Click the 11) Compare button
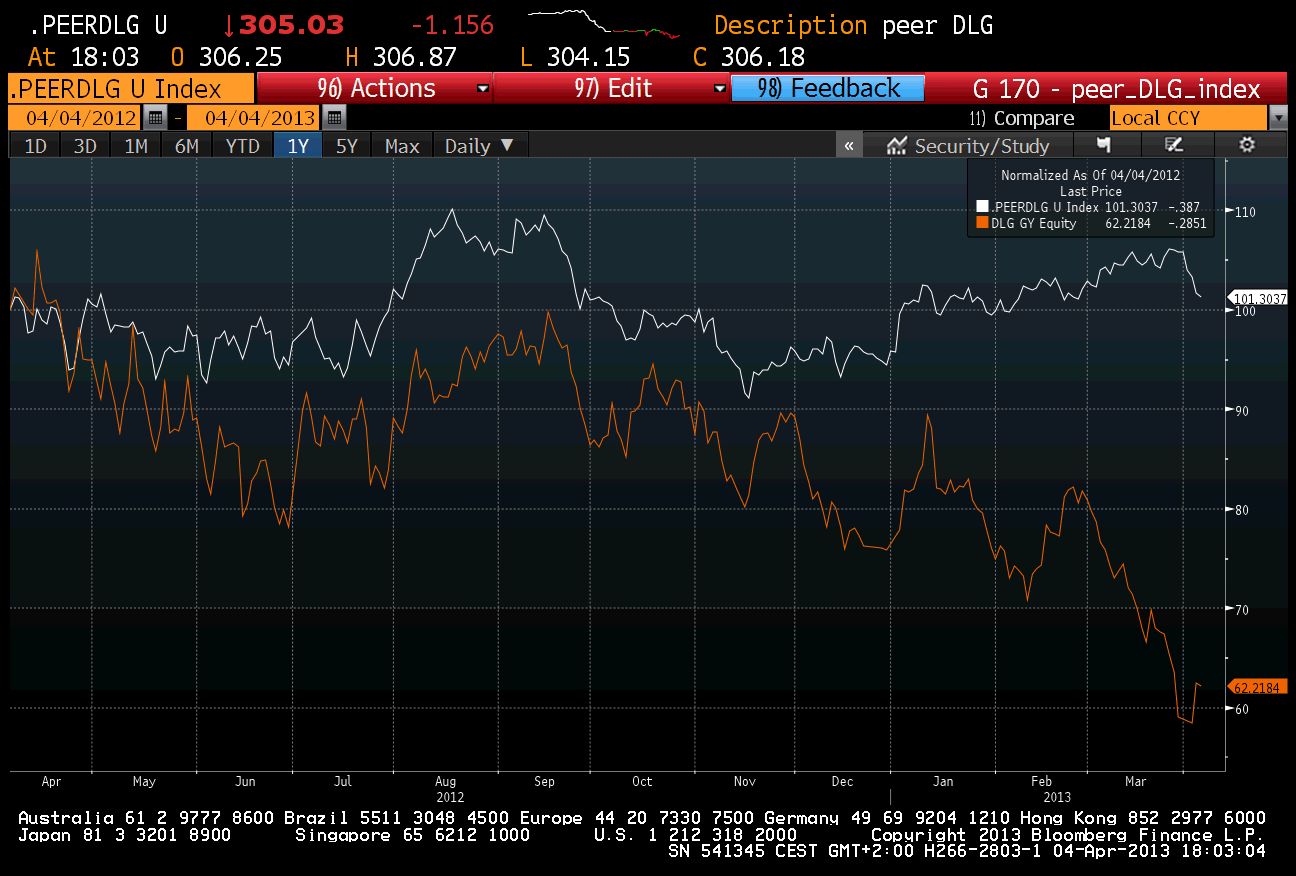The image size is (1296, 876). tap(1021, 118)
